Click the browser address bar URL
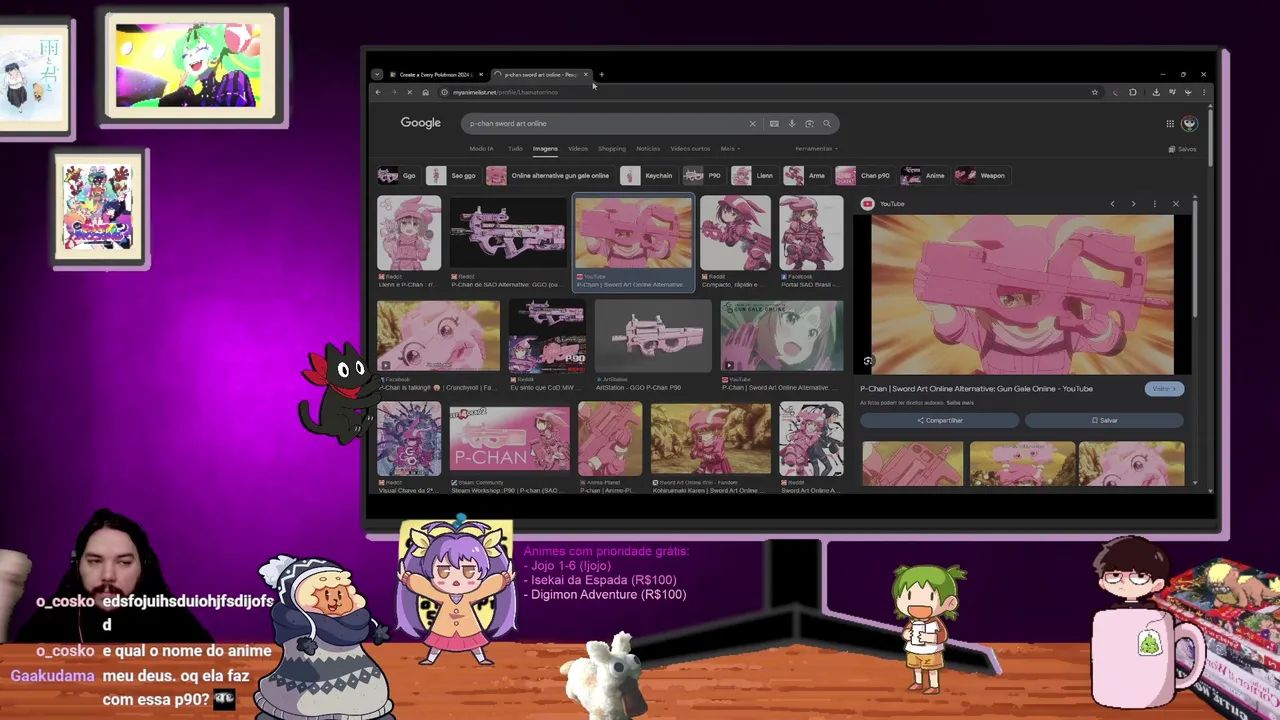Image resolution: width=1280 pixels, height=720 pixels. [505, 92]
